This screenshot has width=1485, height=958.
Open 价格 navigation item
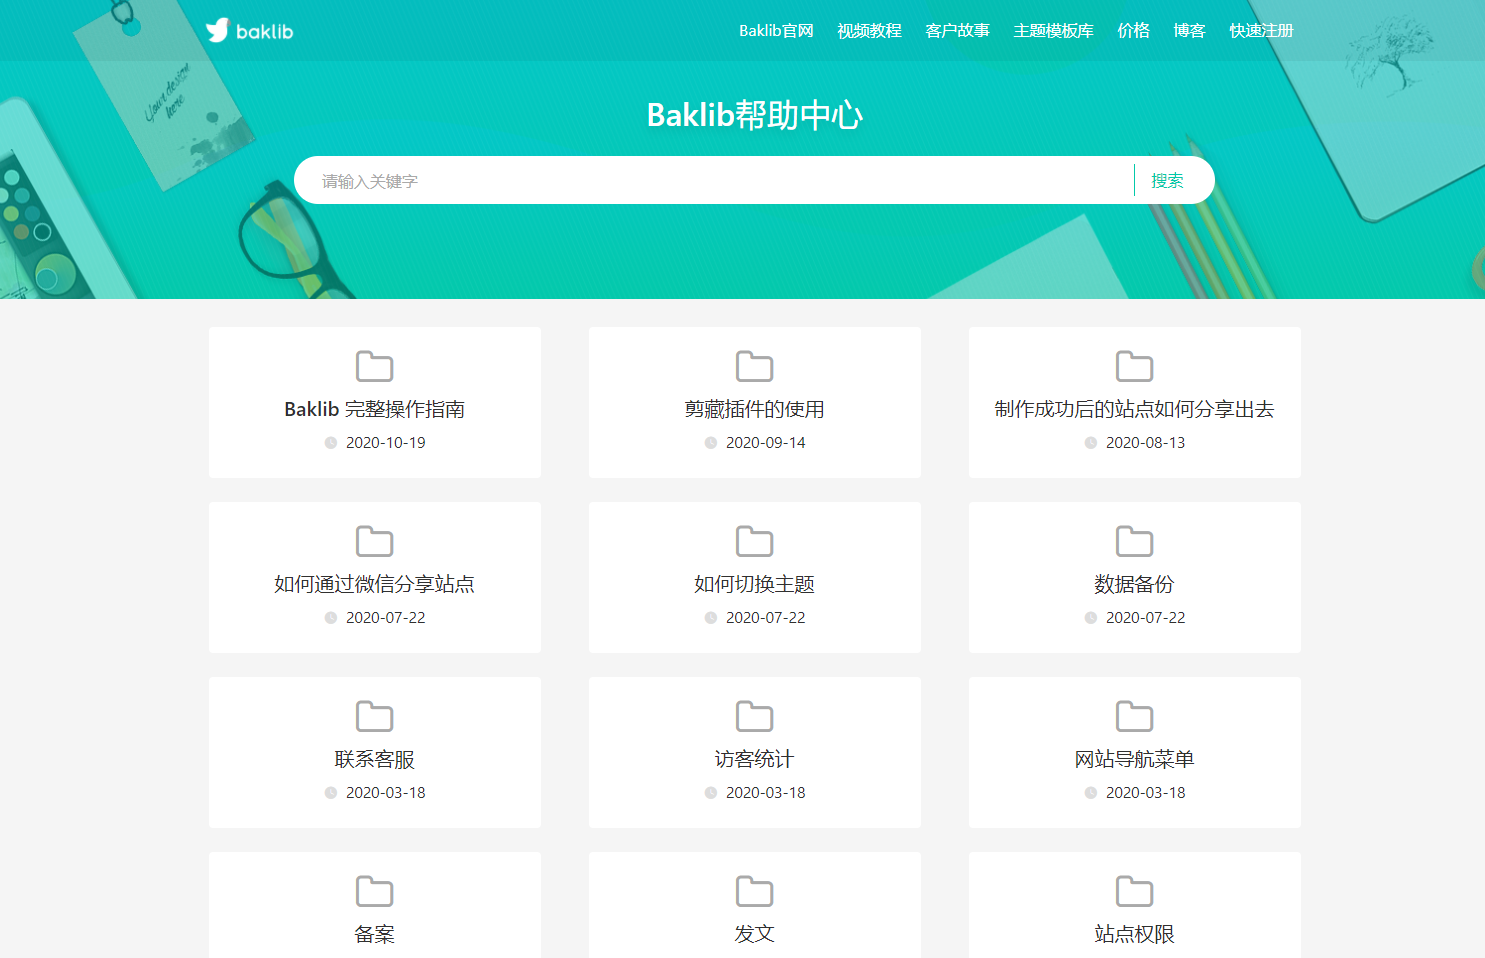coord(1133,31)
